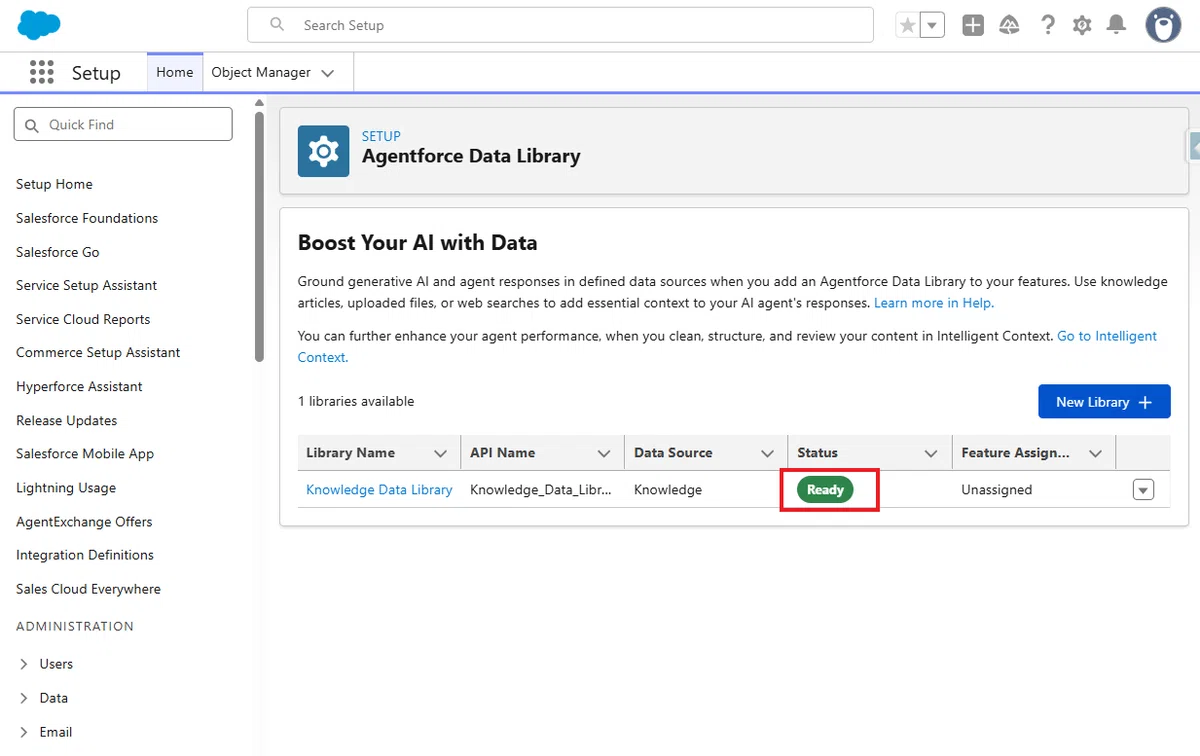Click the New Library button
1200x756 pixels.
pyautogui.click(x=1104, y=402)
